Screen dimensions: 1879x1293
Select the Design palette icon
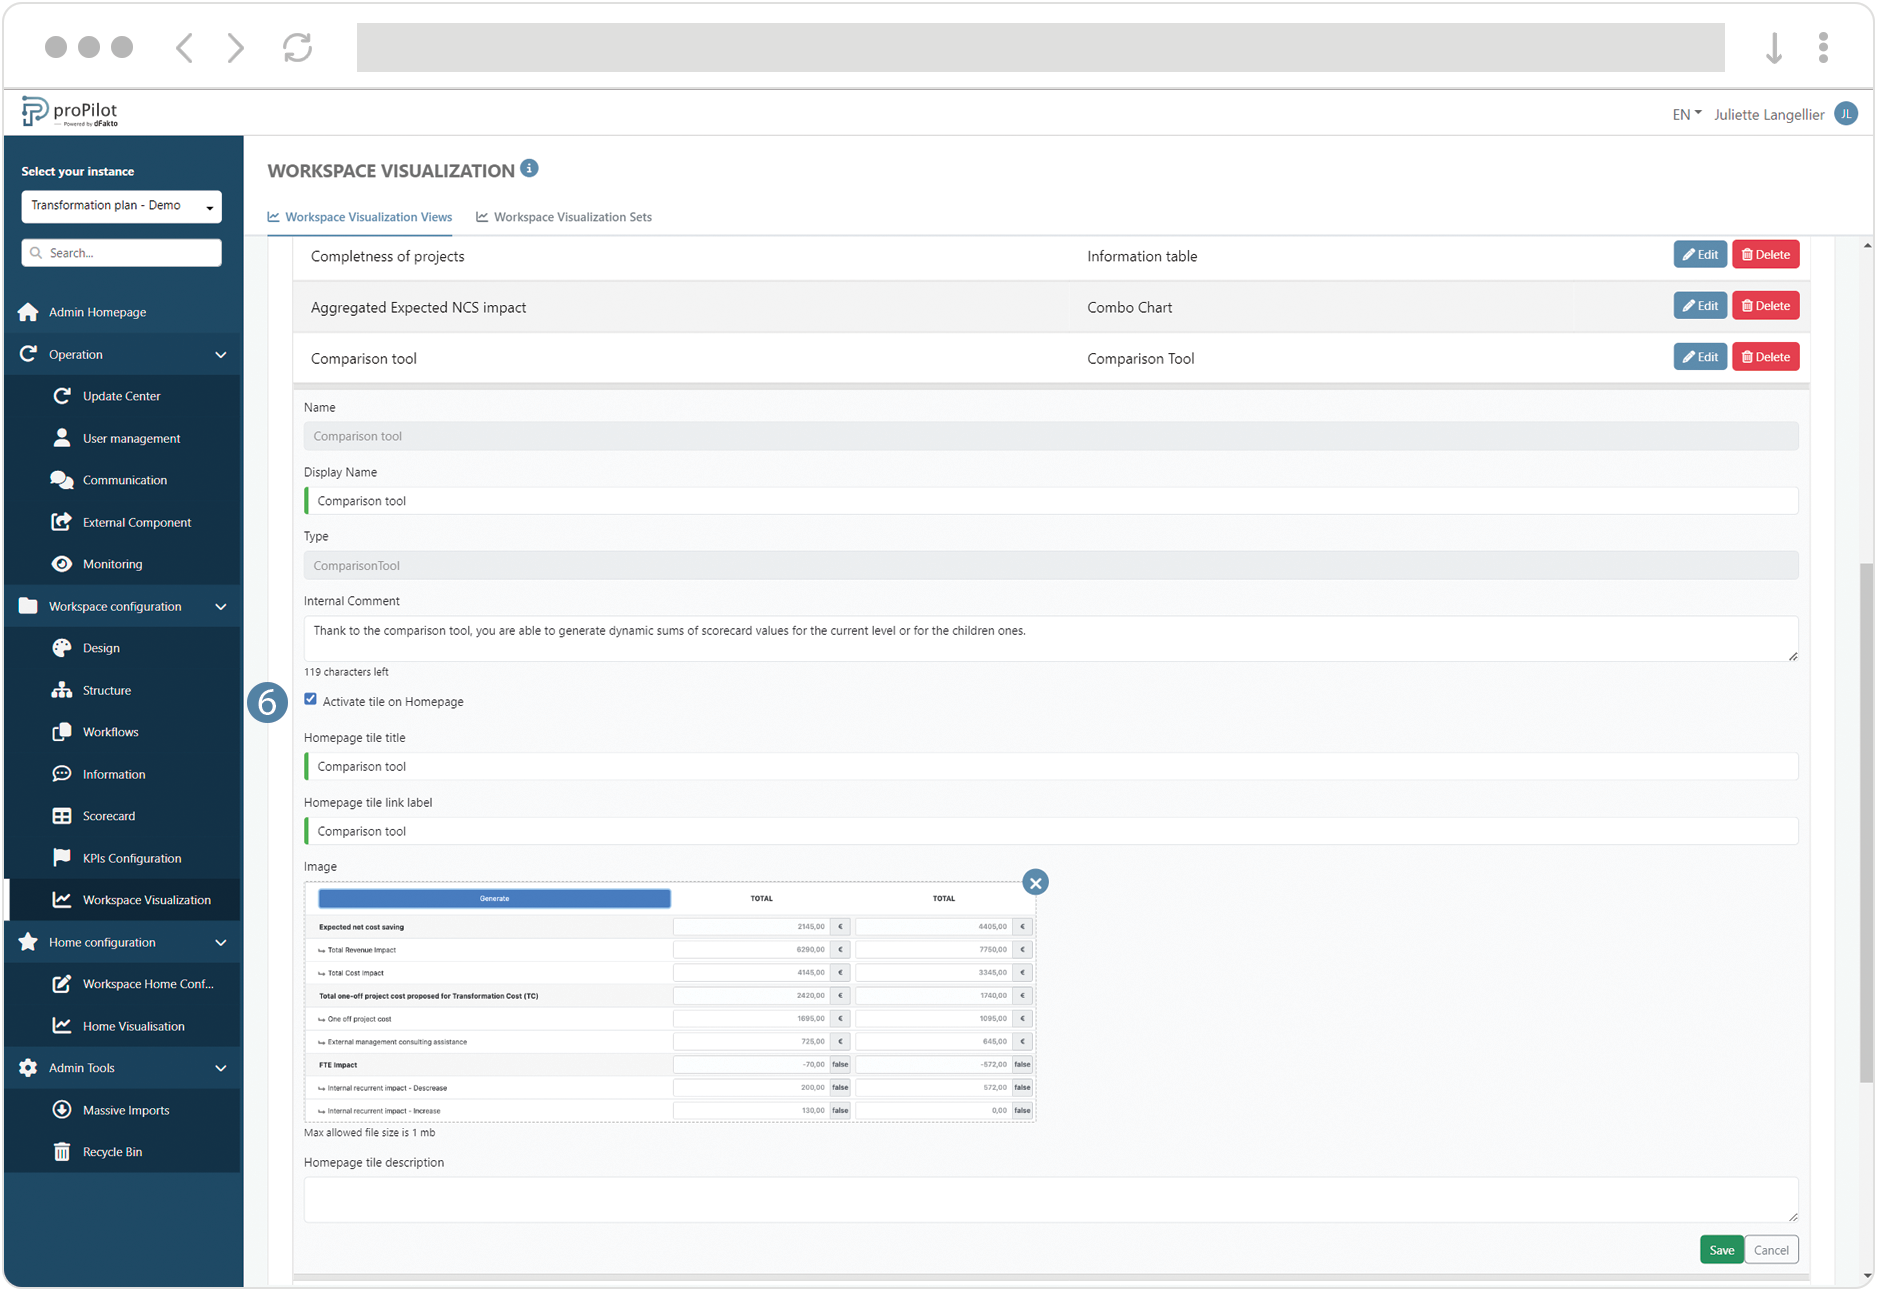click(62, 647)
